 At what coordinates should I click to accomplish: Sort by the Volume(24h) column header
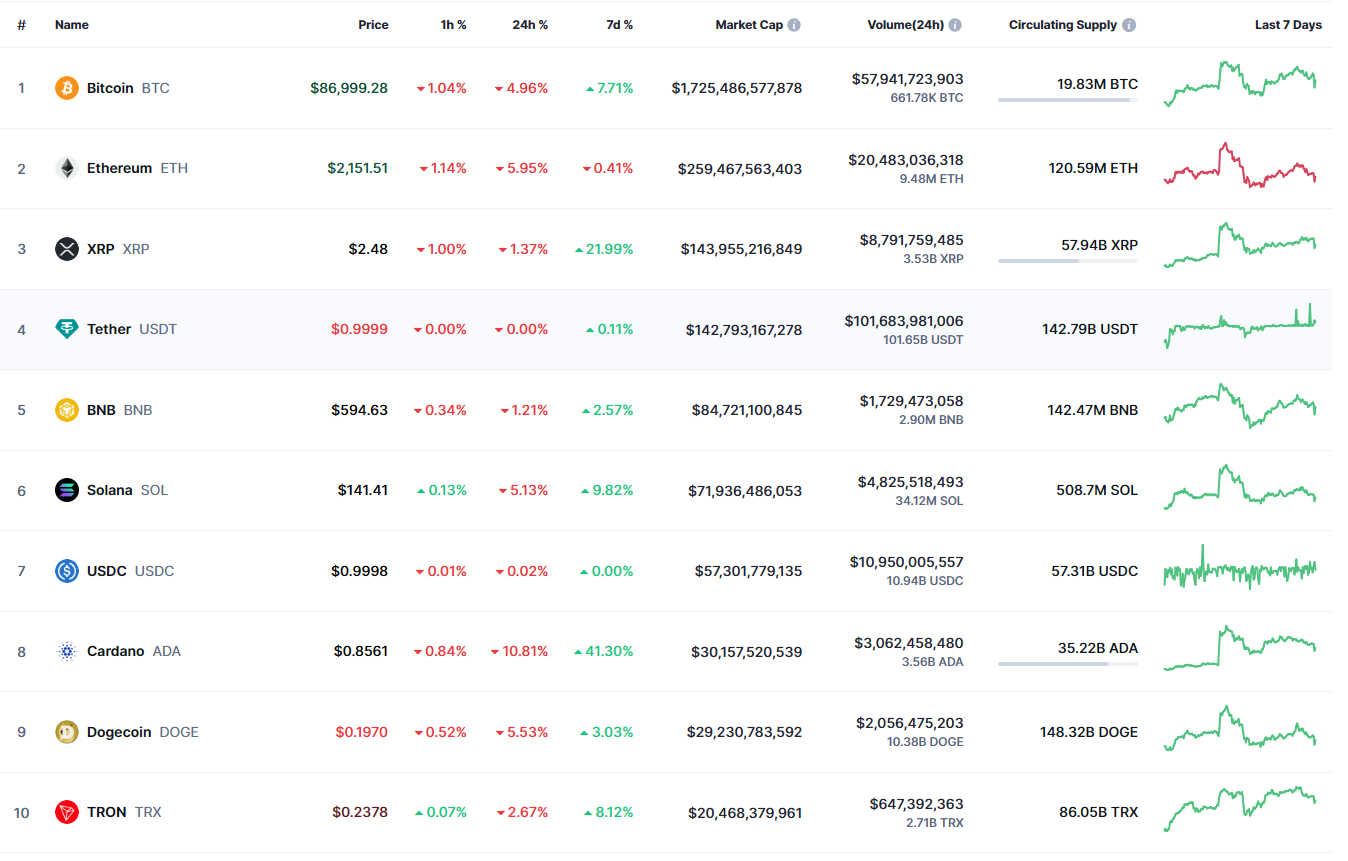(x=905, y=25)
